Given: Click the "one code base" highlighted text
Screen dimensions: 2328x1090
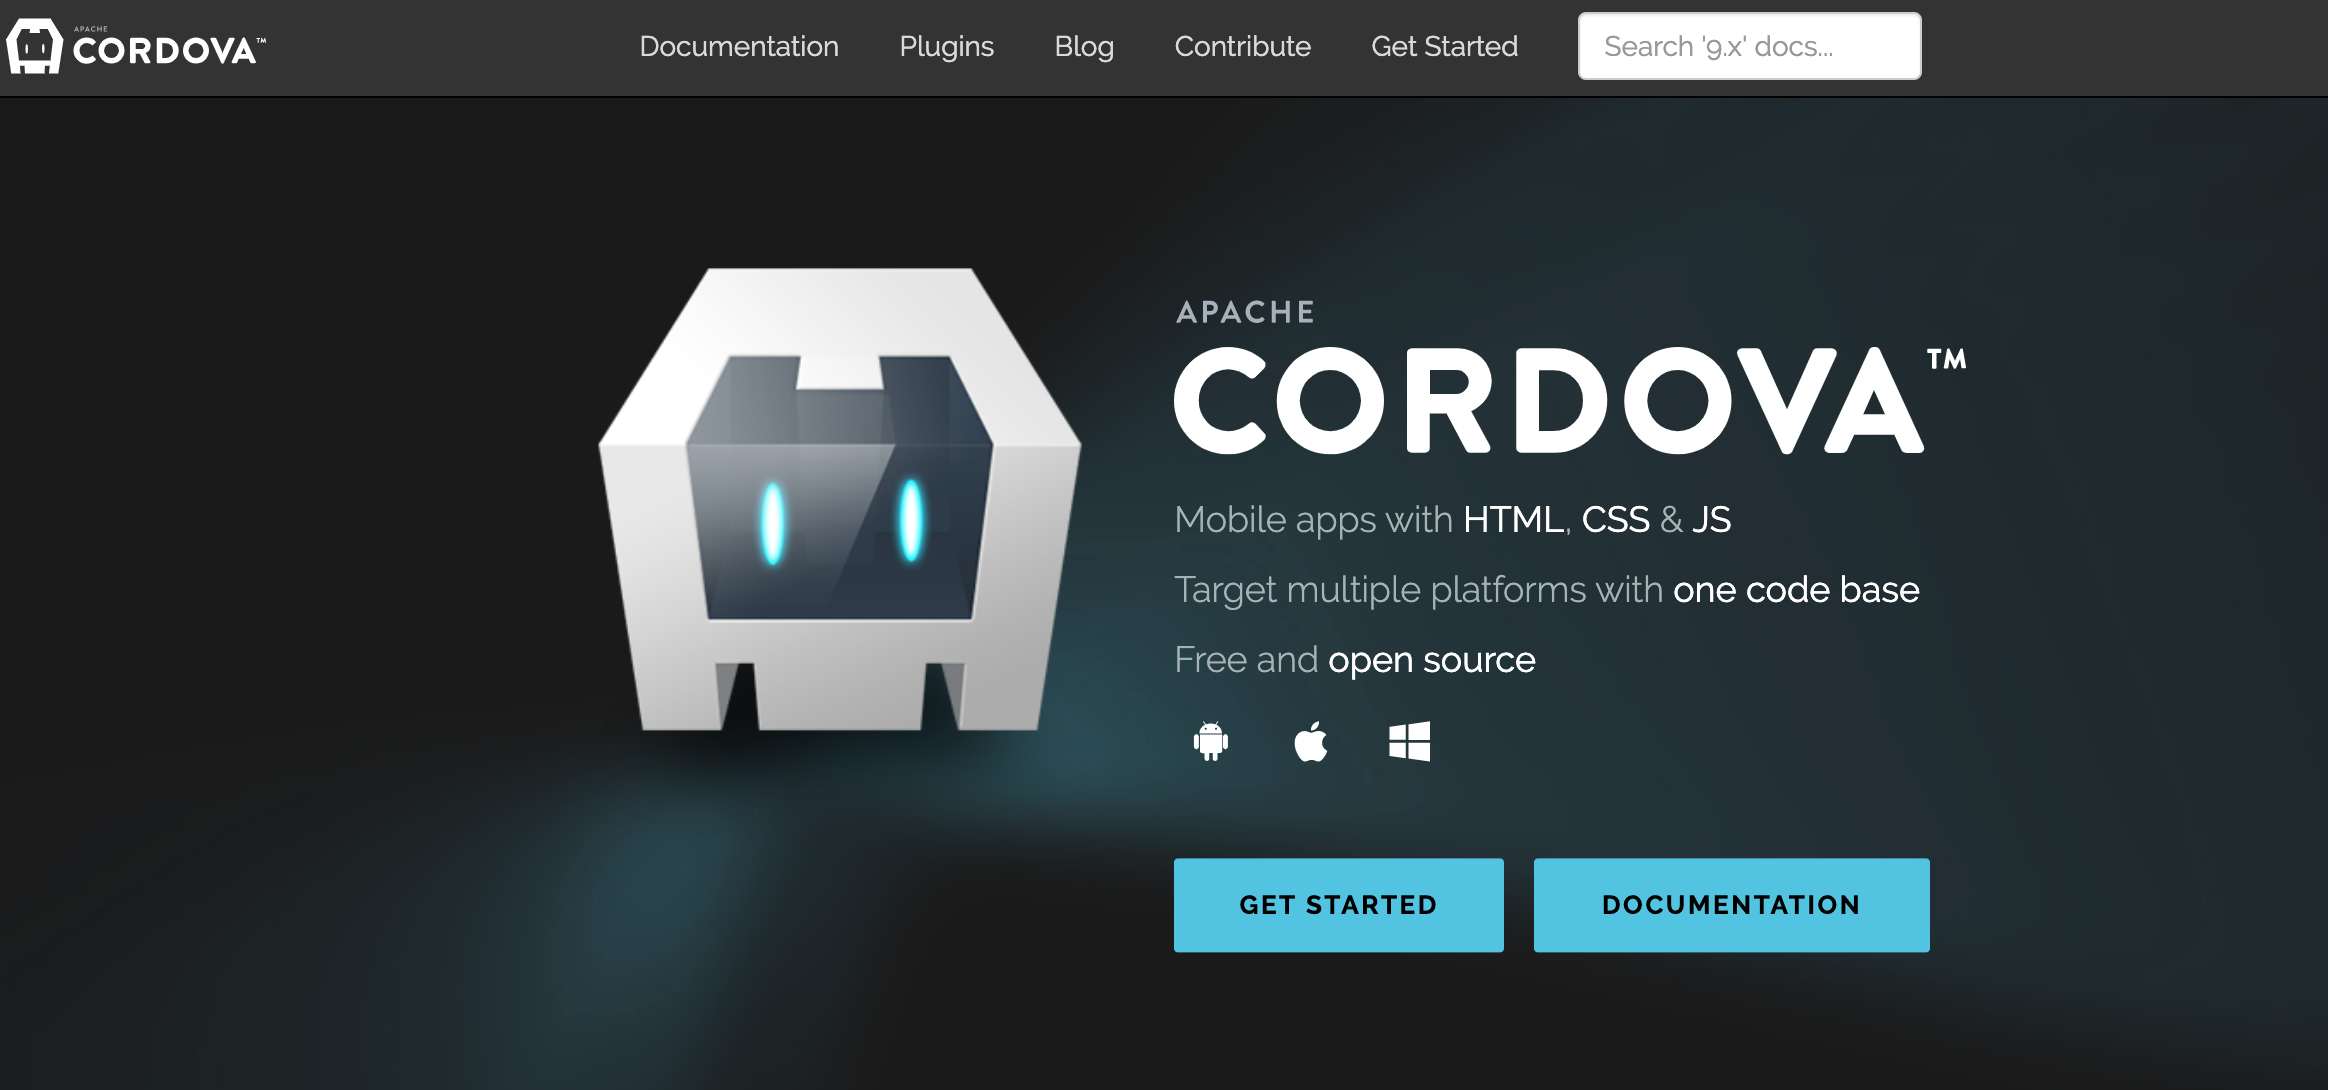Looking at the screenshot, I should click(x=1796, y=590).
